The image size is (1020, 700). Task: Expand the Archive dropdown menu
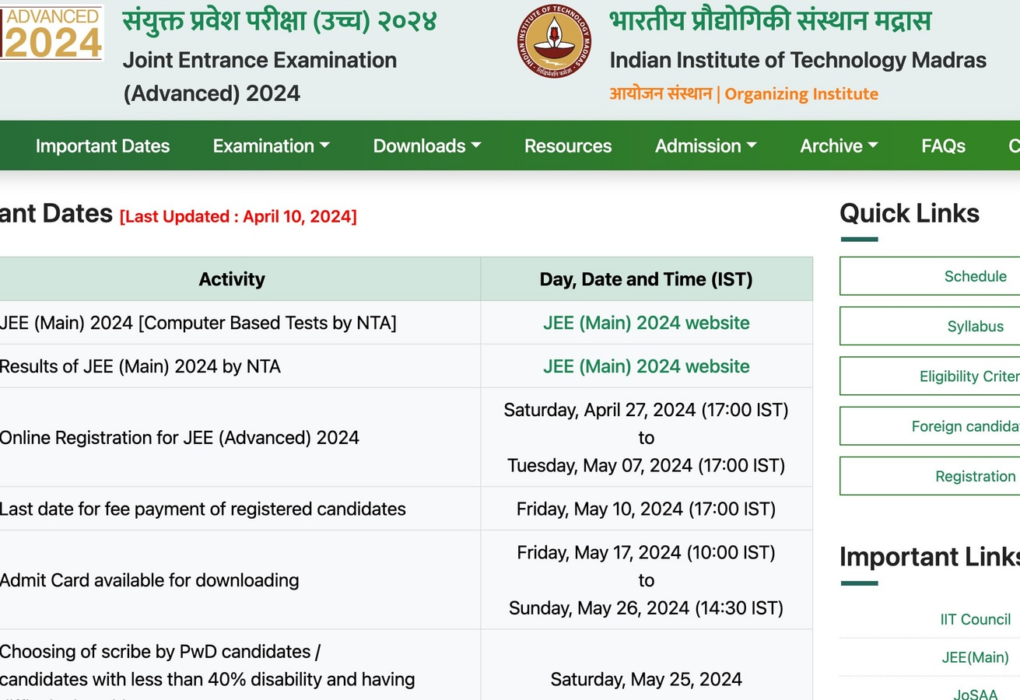pyautogui.click(x=838, y=146)
